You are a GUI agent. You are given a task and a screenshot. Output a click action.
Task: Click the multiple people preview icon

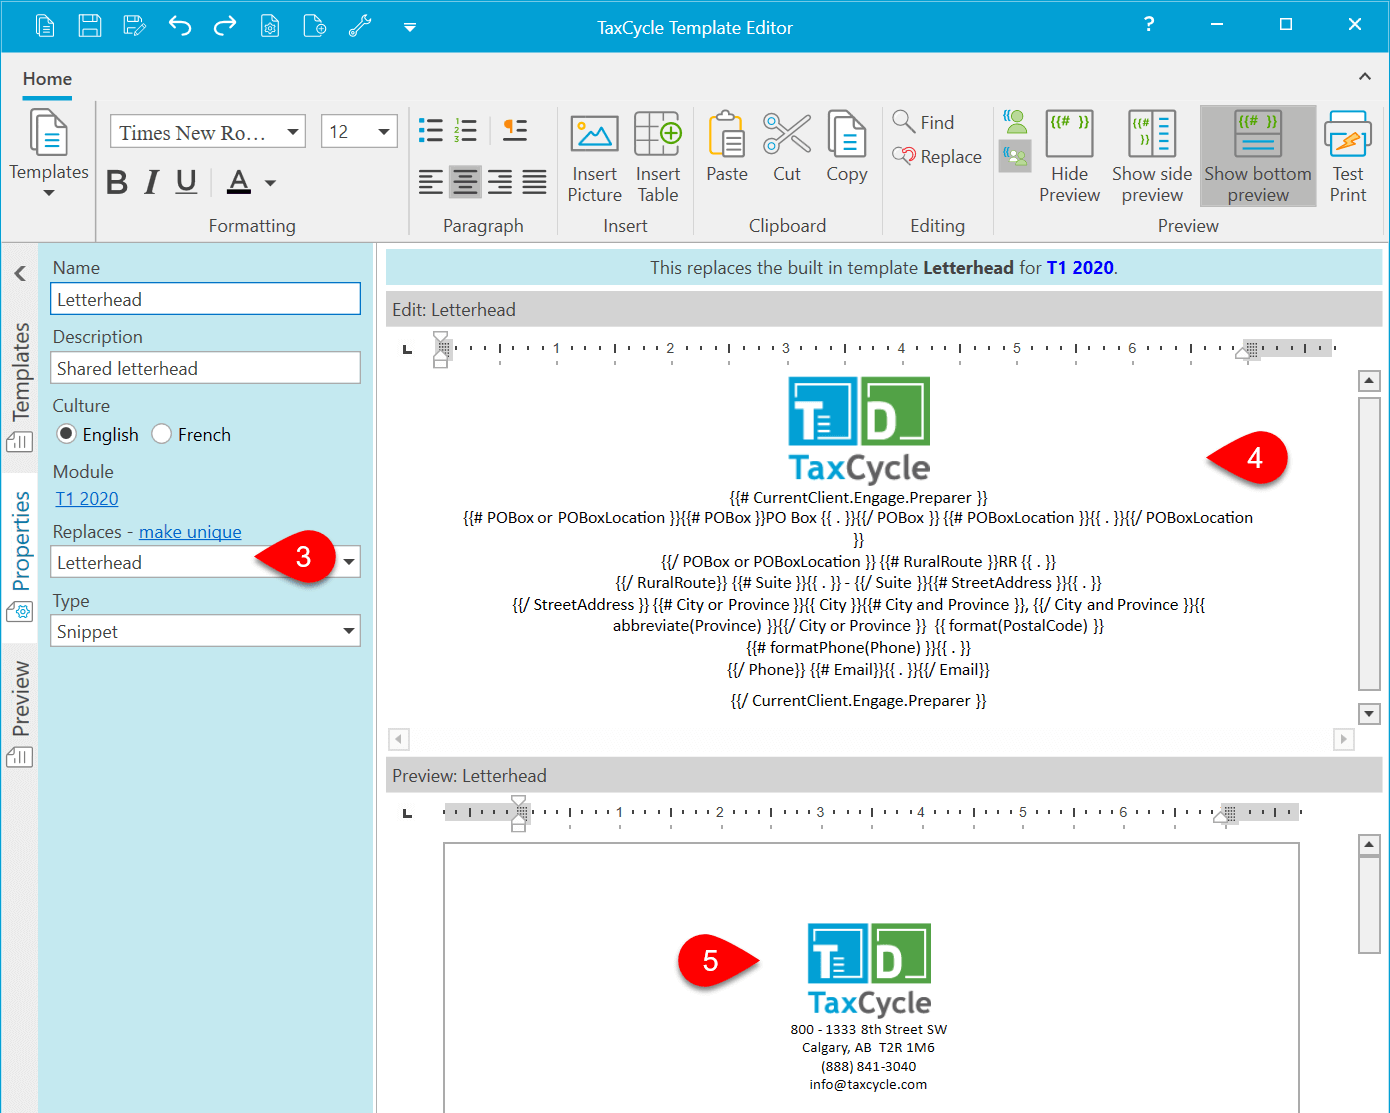click(1015, 156)
